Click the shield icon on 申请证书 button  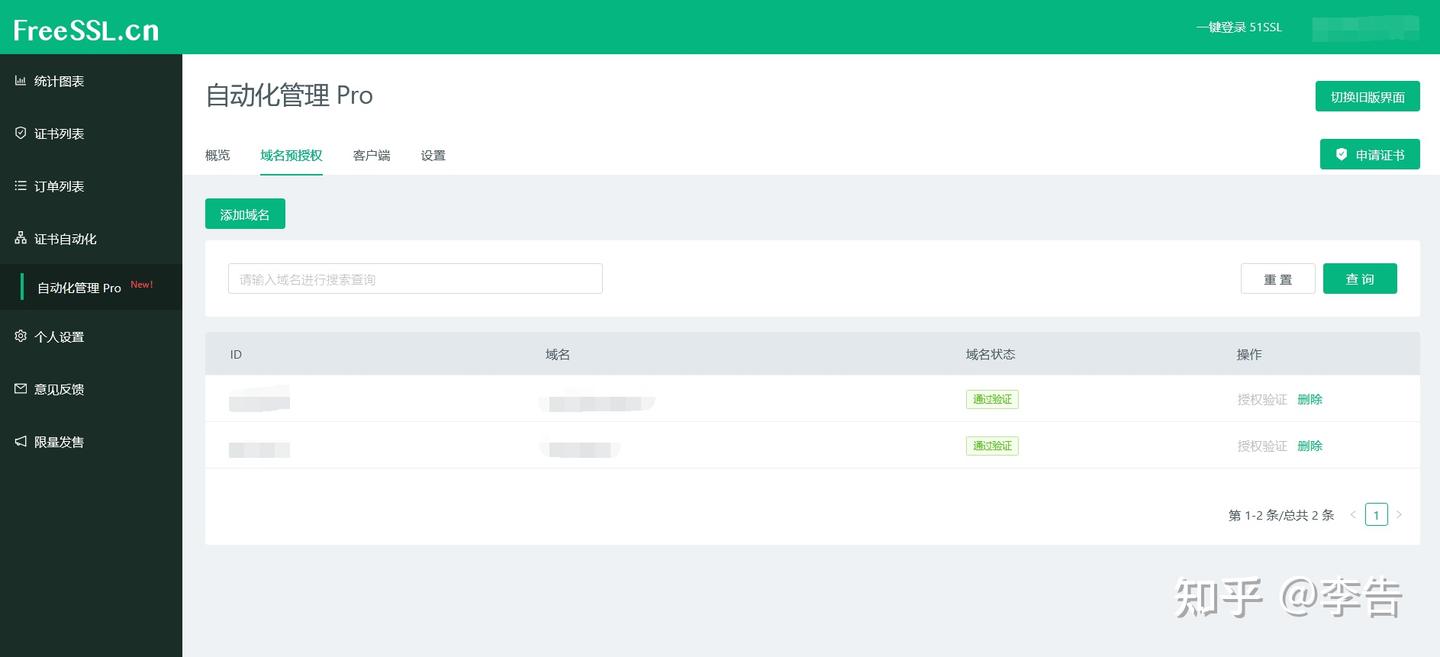tap(1341, 154)
